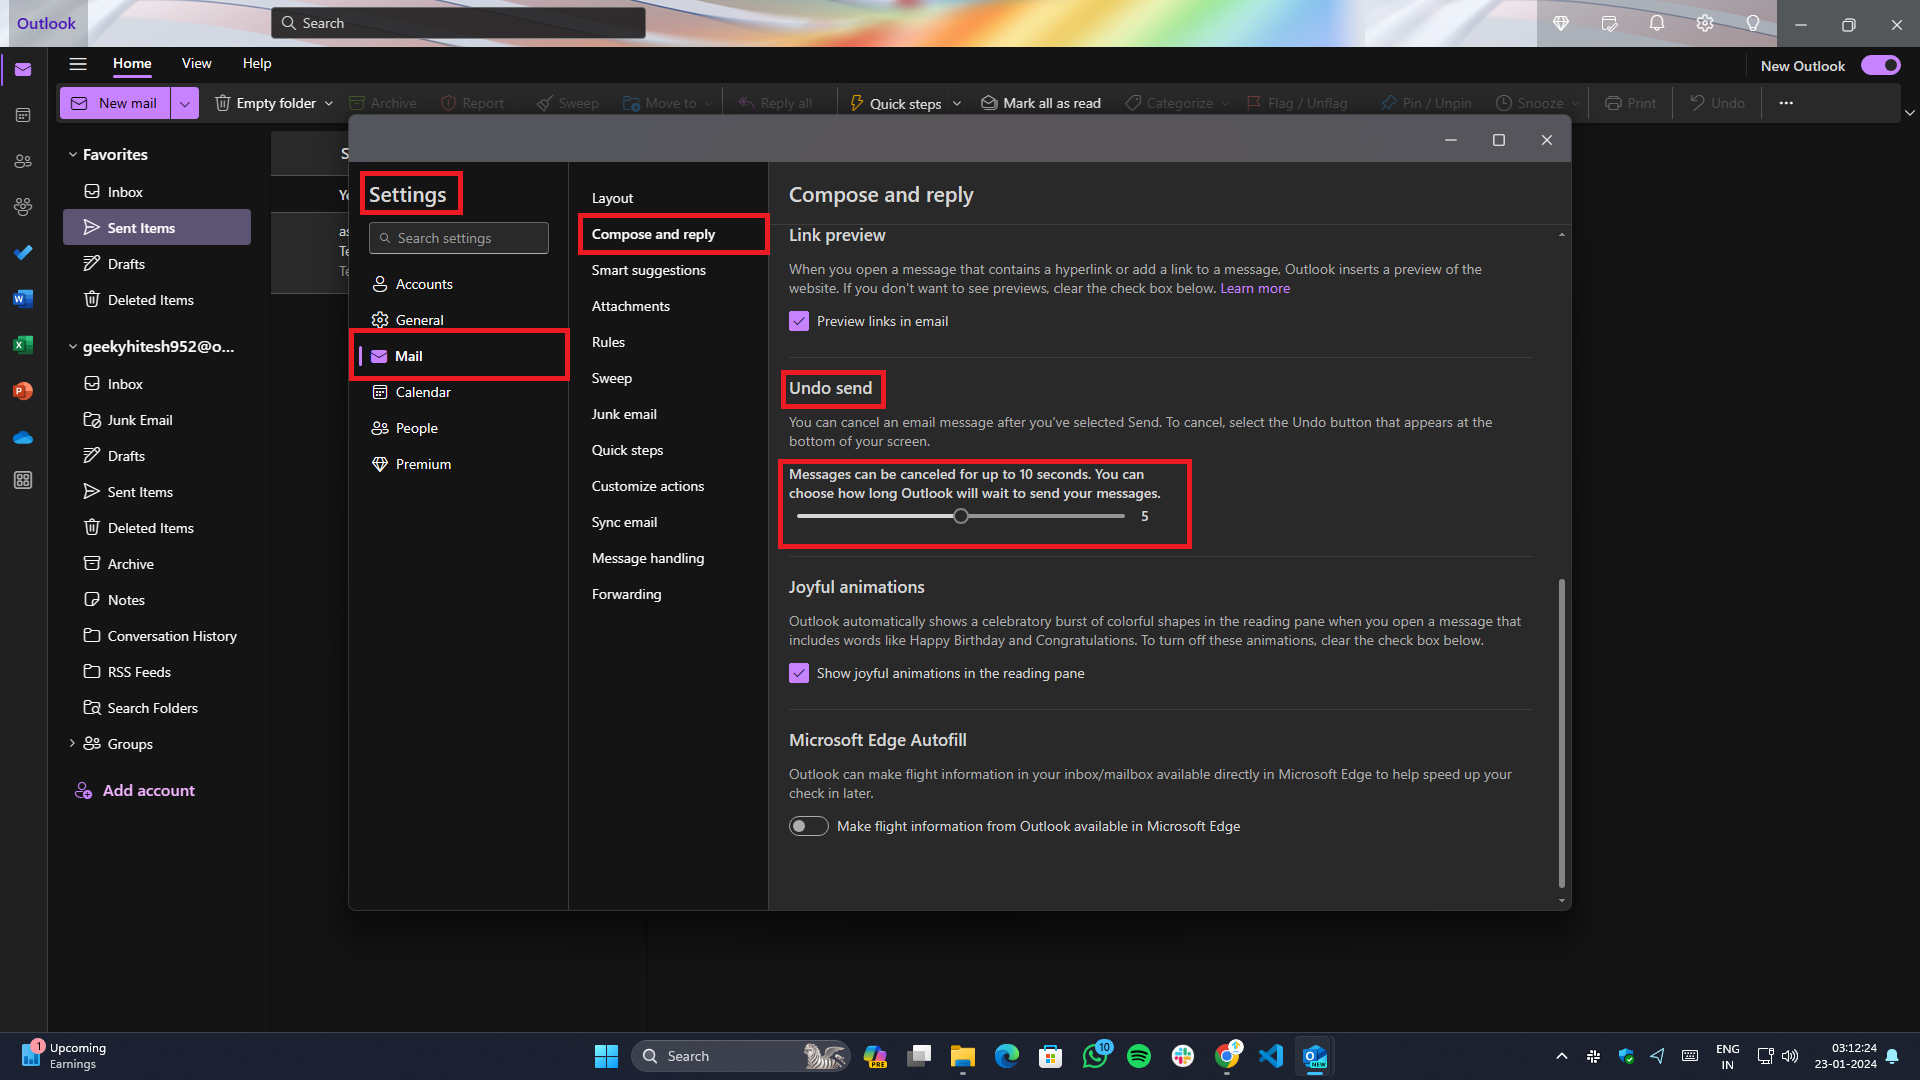The image size is (1920, 1080).
Task: Collapse the geekyhitesh952 account folder tree
Action: tap(72, 347)
